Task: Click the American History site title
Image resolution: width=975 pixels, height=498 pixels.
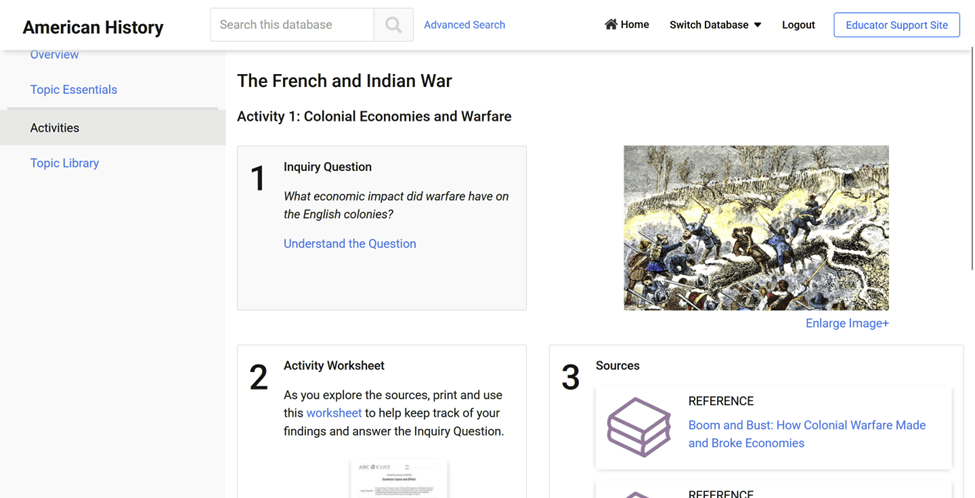Action: tap(93, 27)
